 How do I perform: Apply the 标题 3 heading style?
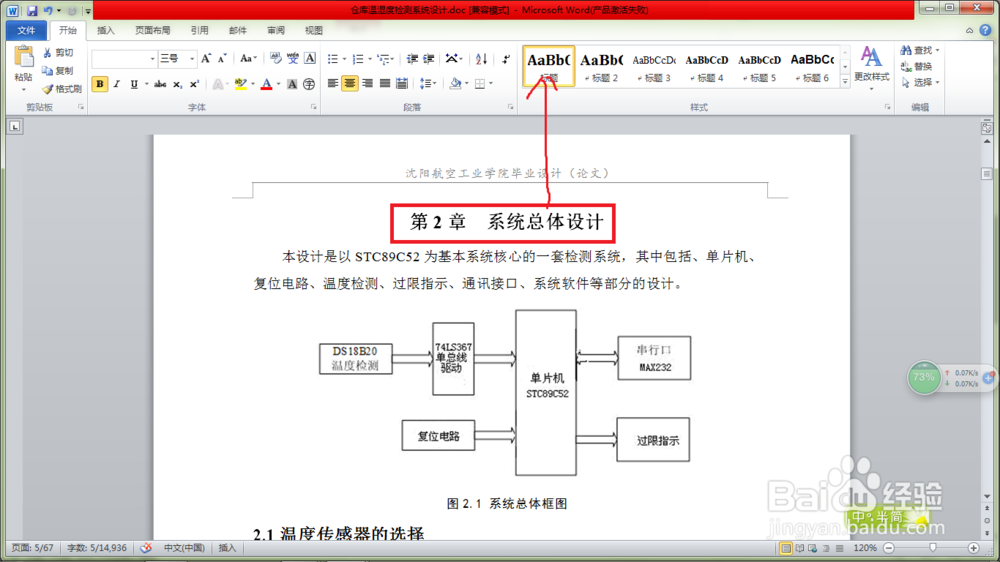[x=654, y=66]
